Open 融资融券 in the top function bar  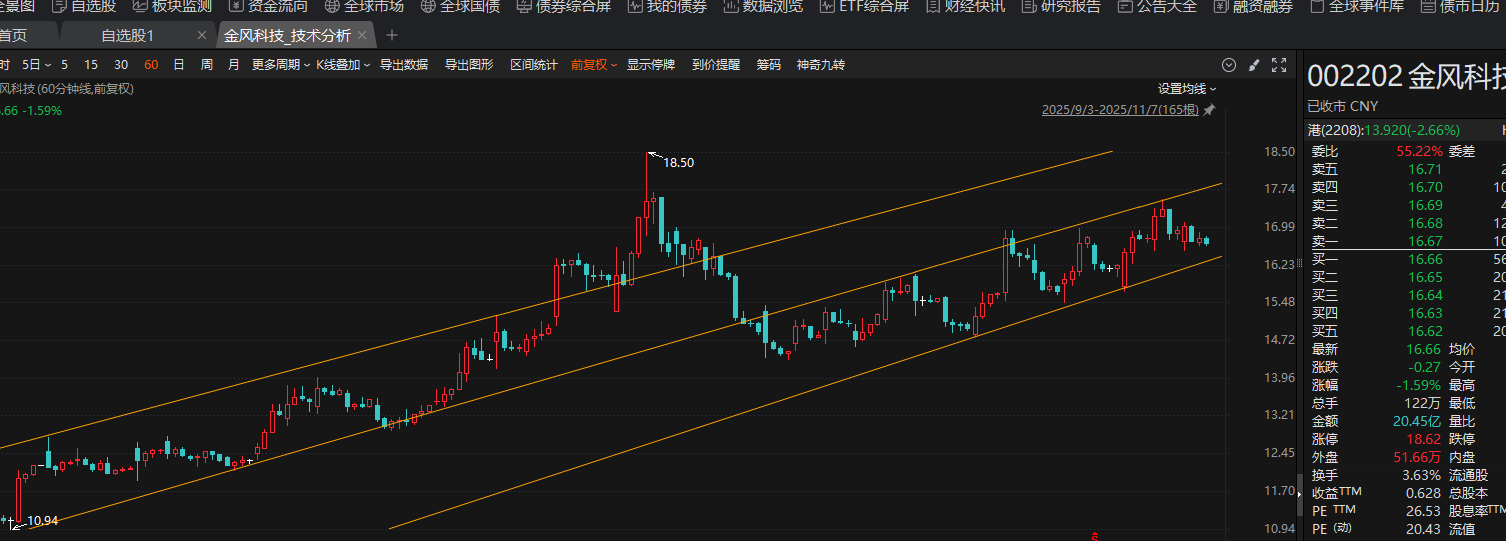click(x=1254, y=6)
